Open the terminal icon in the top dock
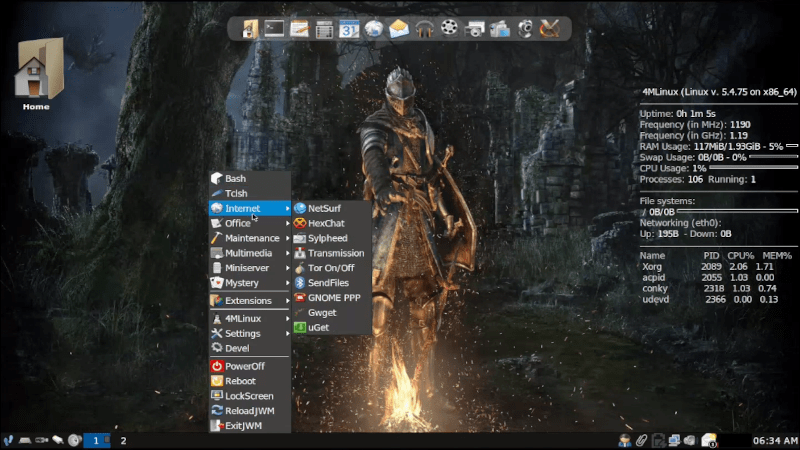The height and width of the screenshot is (450, 800). tap(273, 28)
